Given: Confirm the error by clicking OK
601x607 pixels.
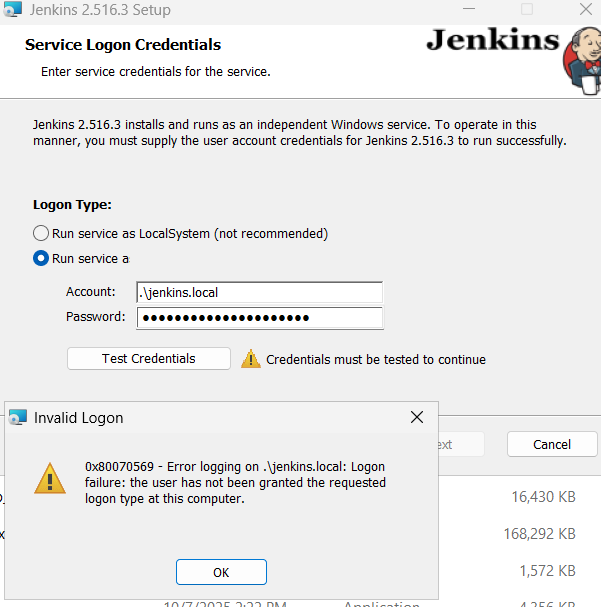Looking at the screenshot, I should (221, 572).
